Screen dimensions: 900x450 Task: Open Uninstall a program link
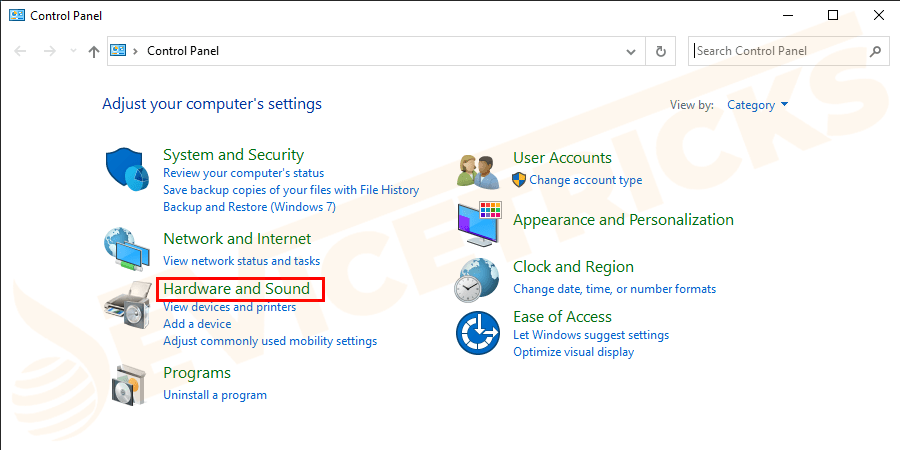[x=215, y=395]
